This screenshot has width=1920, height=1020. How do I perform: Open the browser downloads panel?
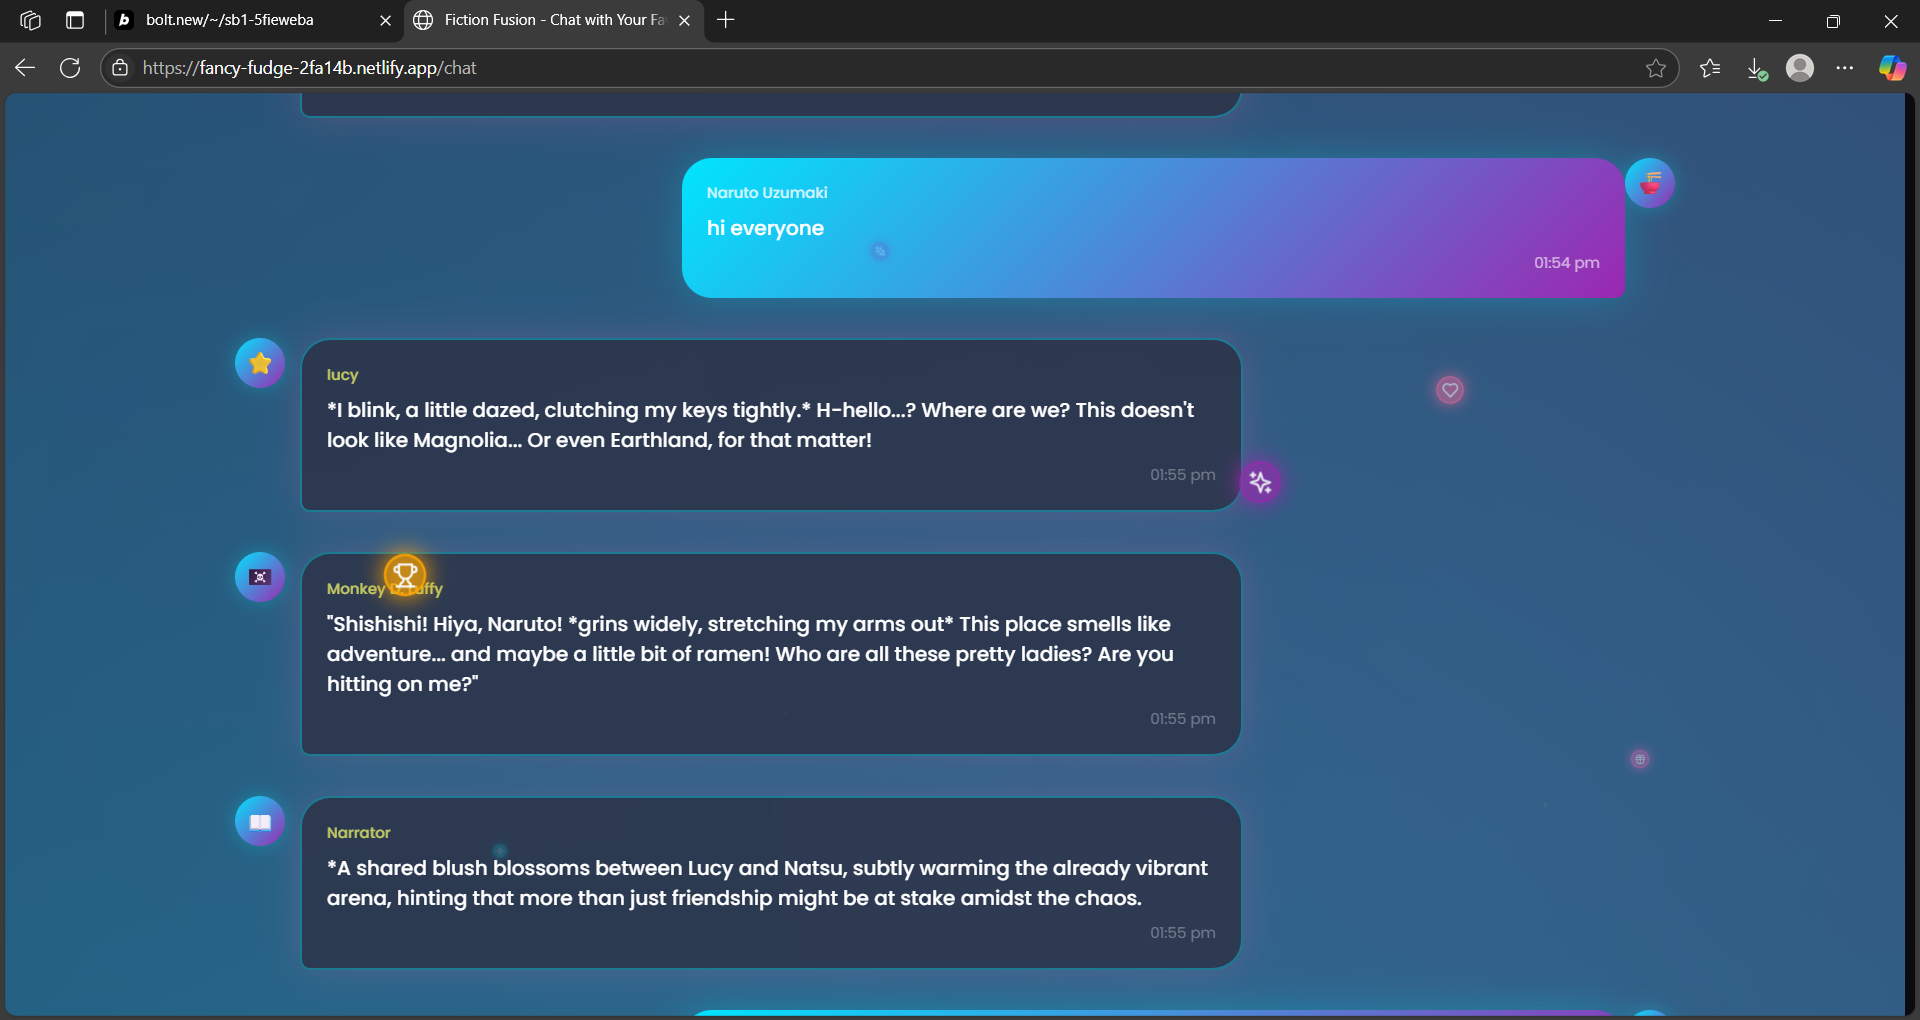click(1756, 68)
